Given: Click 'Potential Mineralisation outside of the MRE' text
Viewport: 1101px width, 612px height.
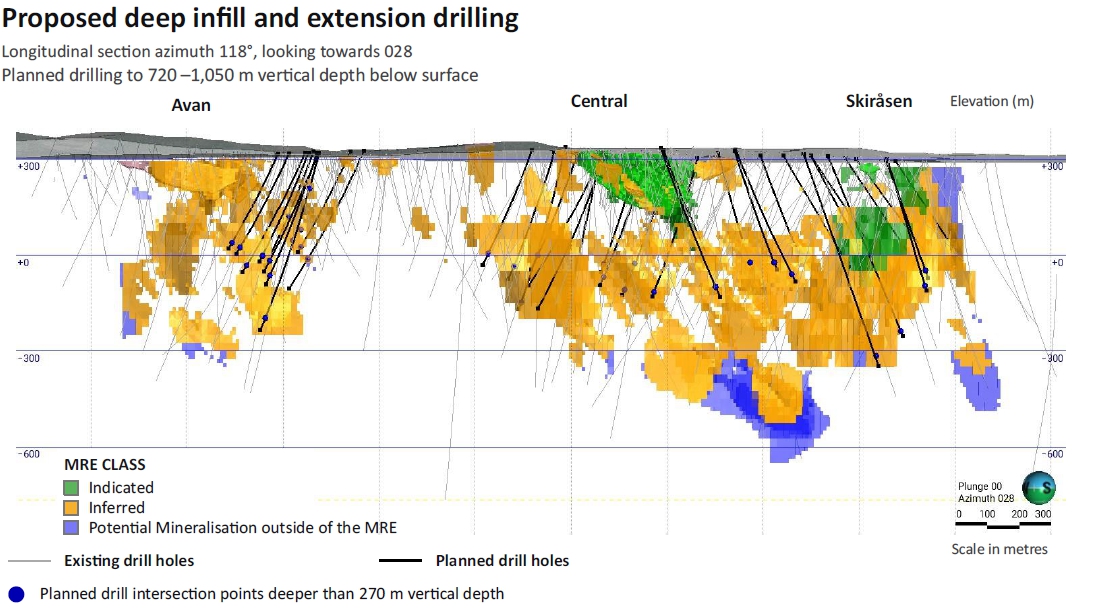Looking at the screenshot, I should tap(242, 528).
